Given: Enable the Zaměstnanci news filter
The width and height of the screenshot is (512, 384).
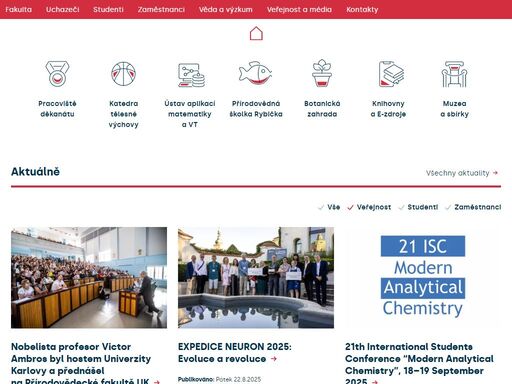Looking at the screenshot, I should click(473, 207).
